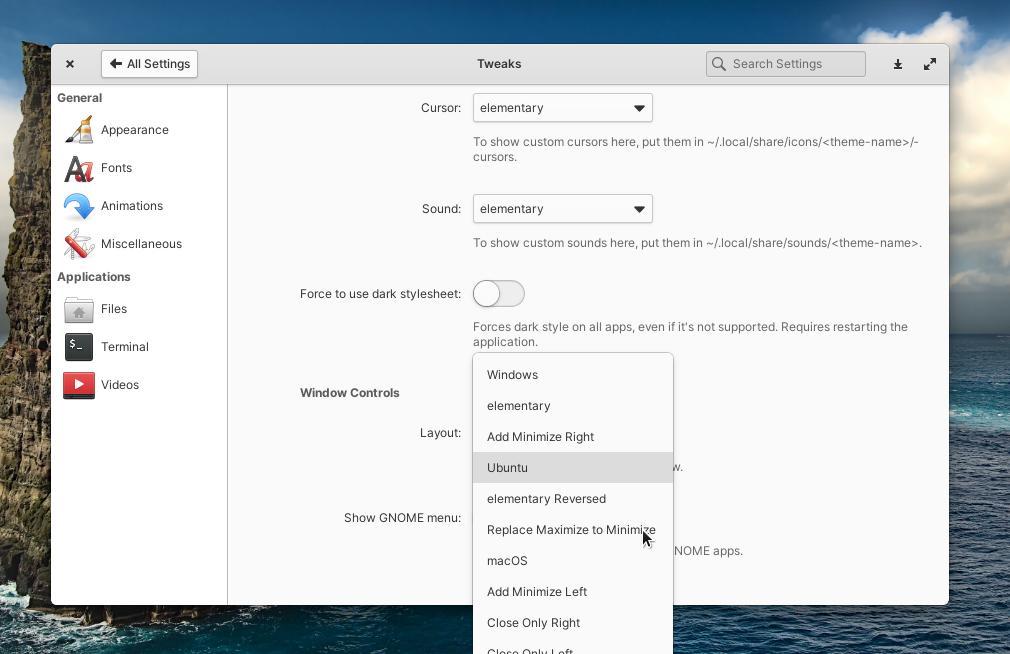Collapse the open Layout dropdown
The width and height of the screenshot is (1010, 654).
[x=562, y=432]
